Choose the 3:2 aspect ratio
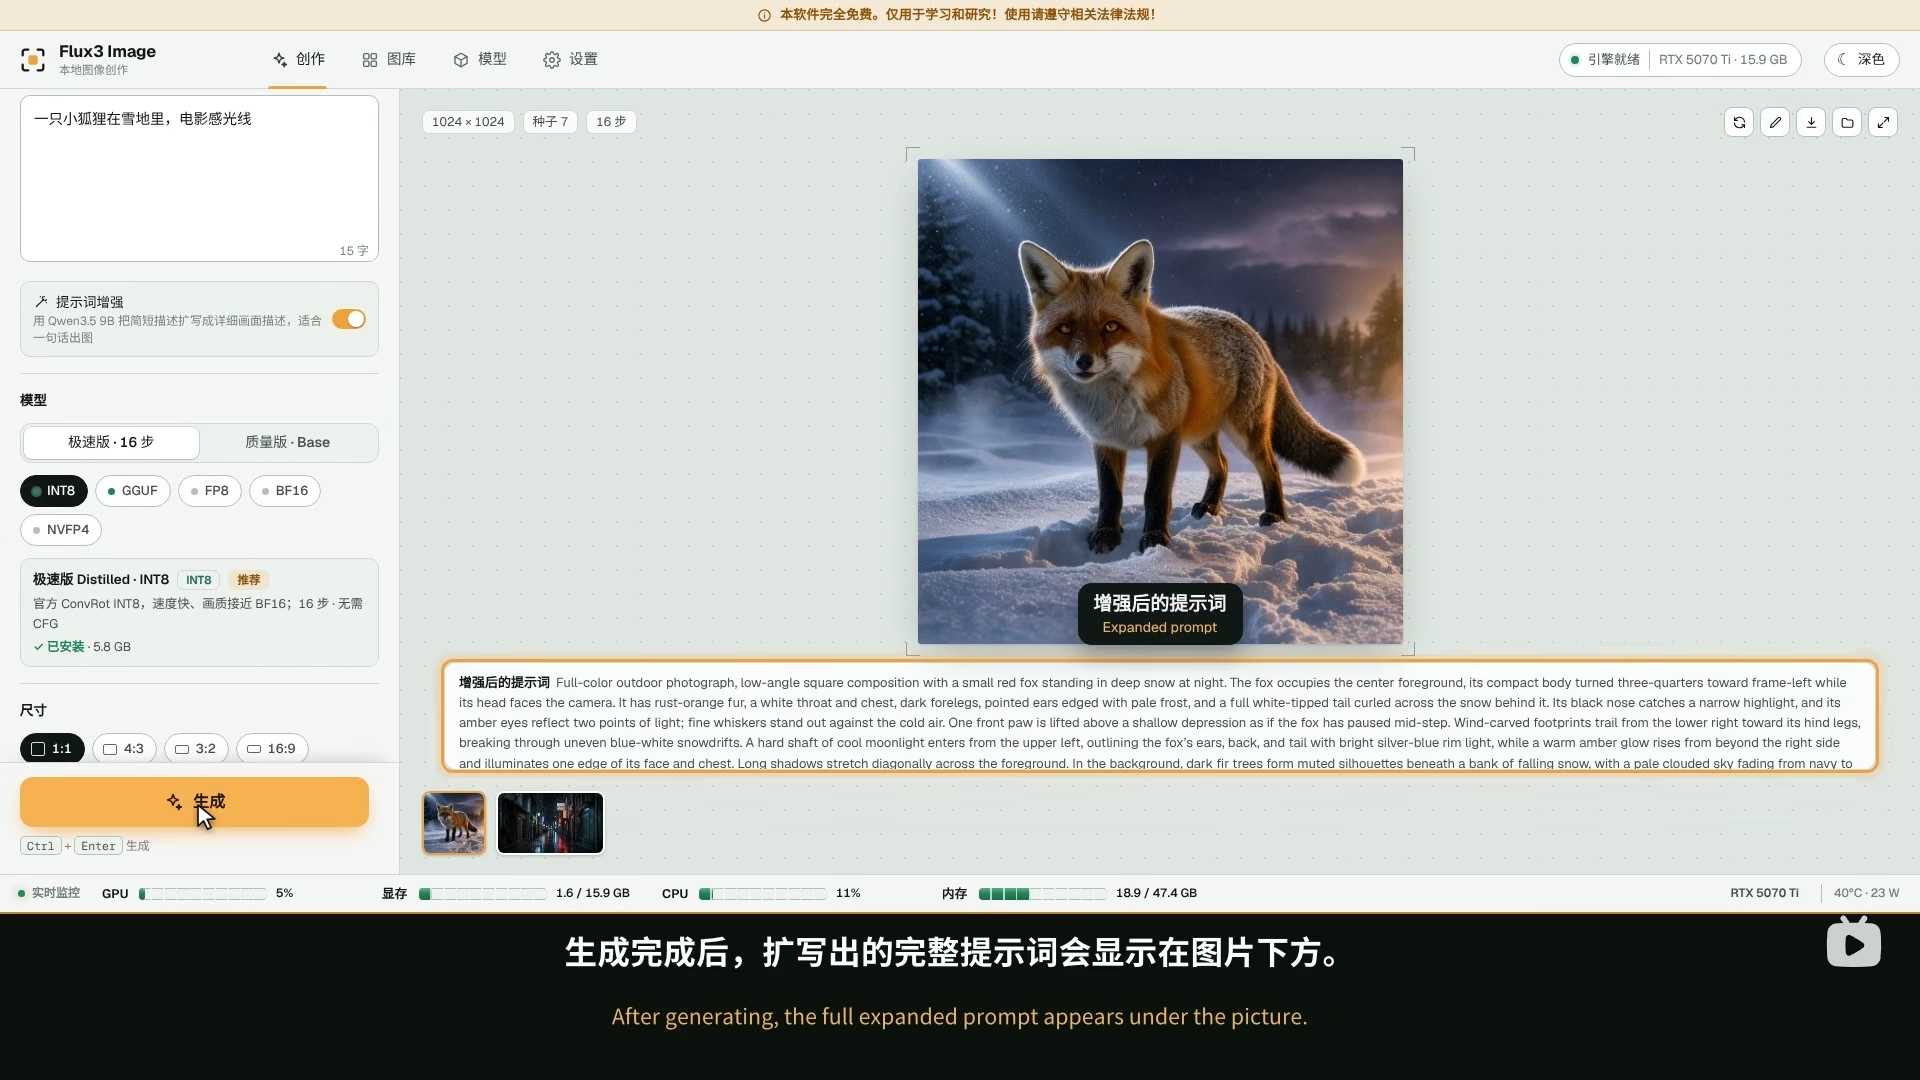Viewport: 1920px width, 1080px height. 196,749
